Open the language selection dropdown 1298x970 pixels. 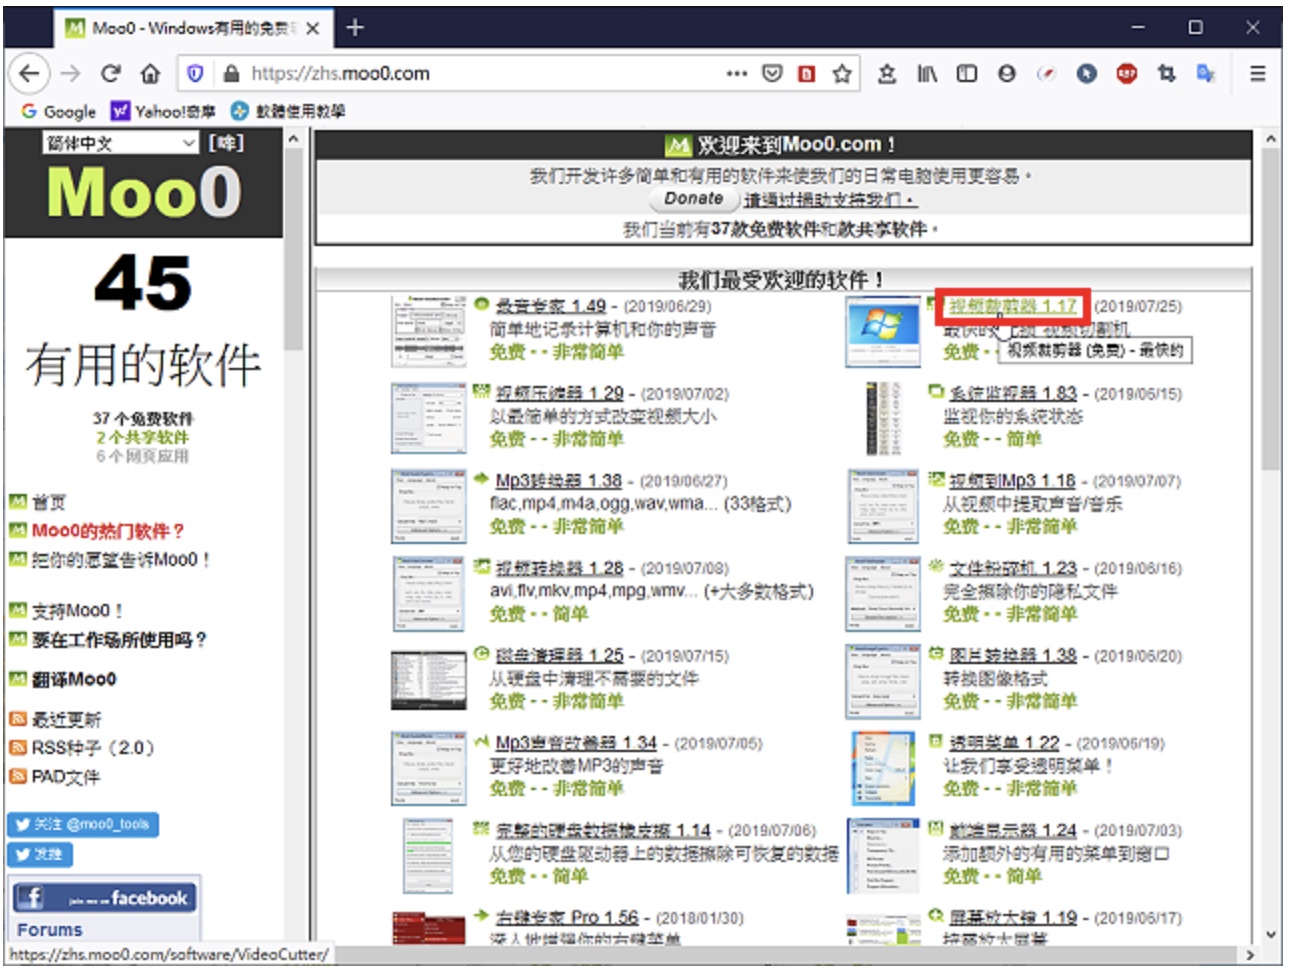click(120, 143)
